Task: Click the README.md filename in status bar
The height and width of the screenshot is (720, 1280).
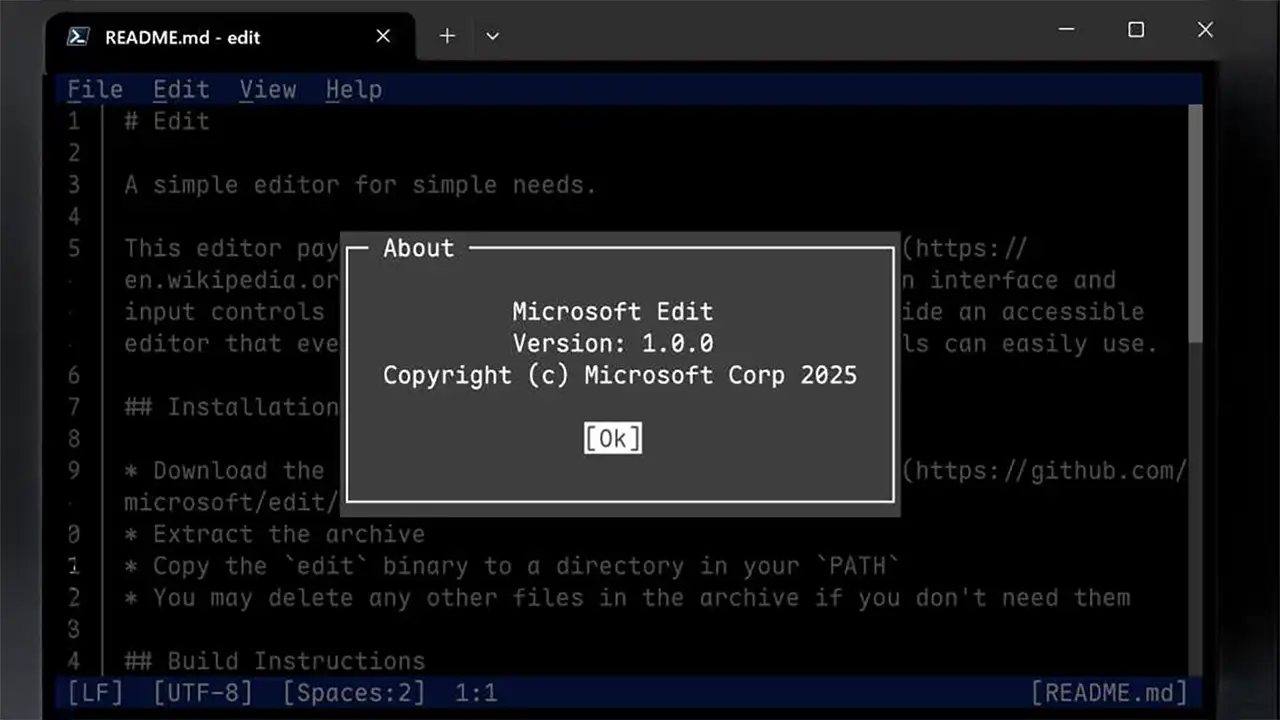Action: tap(1109, 692)
